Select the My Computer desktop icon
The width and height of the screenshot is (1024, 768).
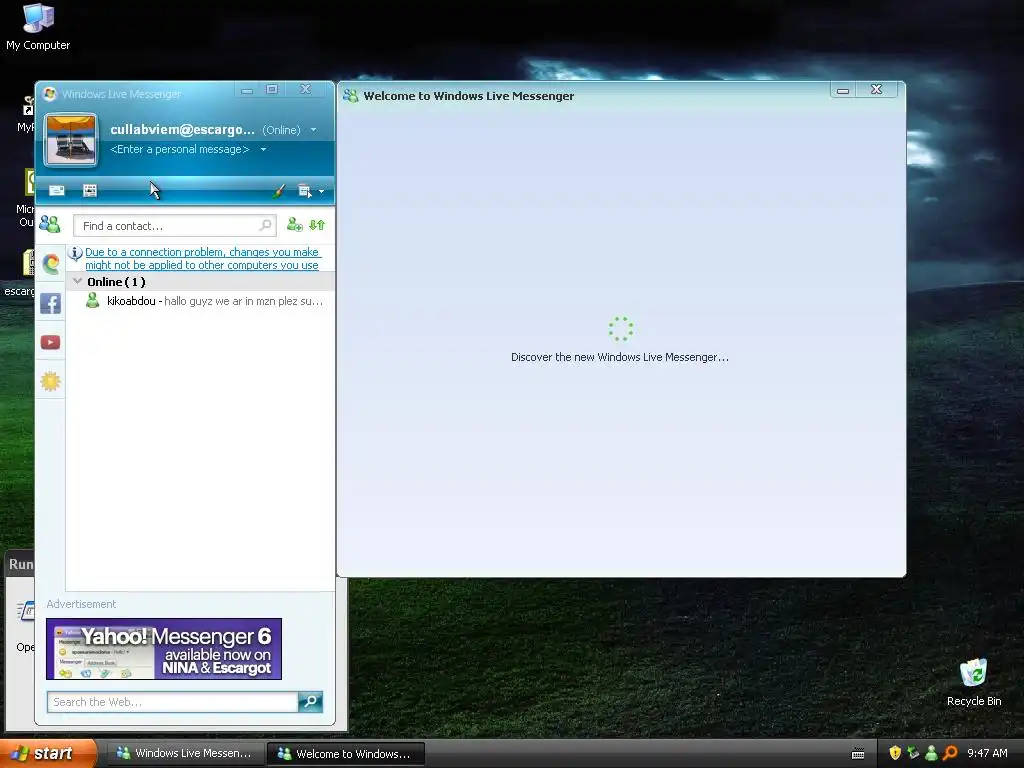(x=38, y=27)
